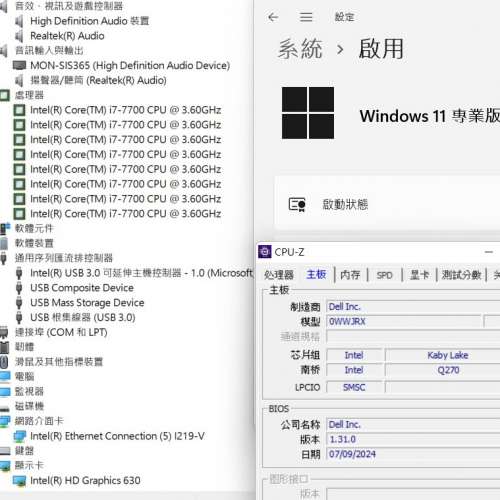Click the BIOS 公司名称 Dell Inc. field

tap(413, 425)
